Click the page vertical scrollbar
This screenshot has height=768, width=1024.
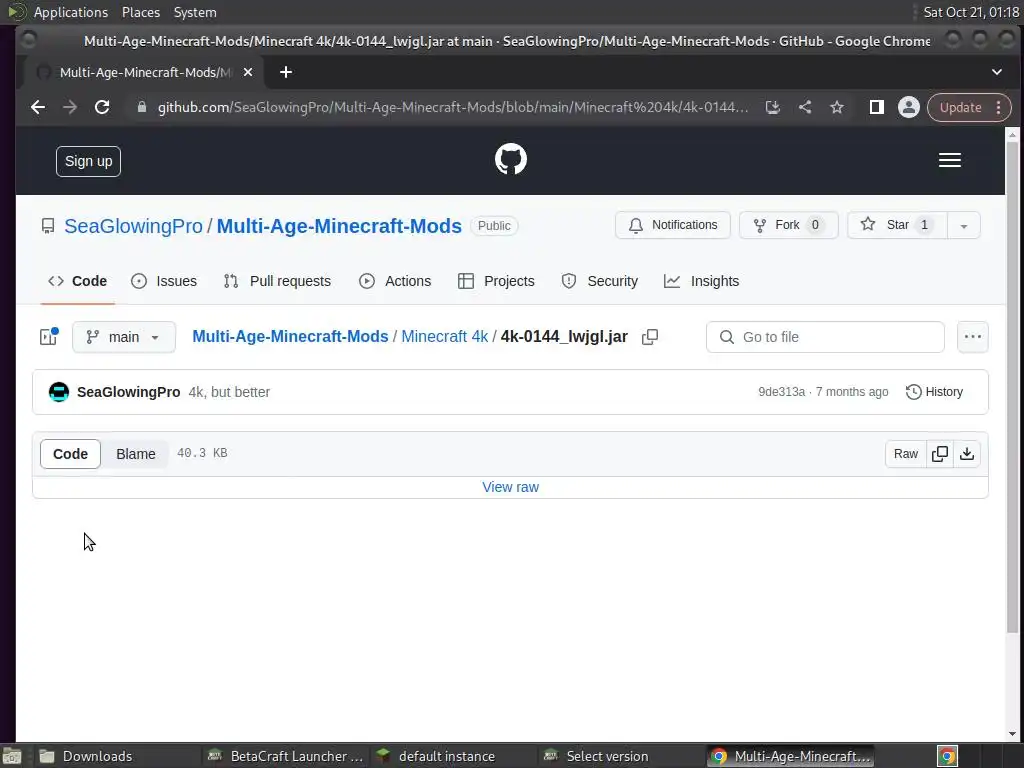[x=1013, y=387]
